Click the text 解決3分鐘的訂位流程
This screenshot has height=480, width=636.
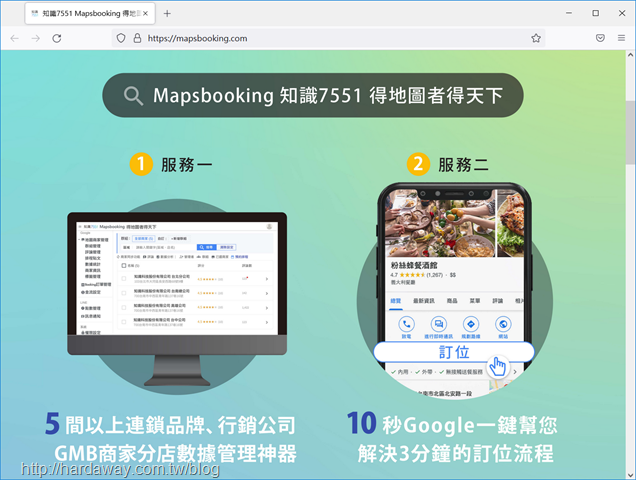pyautogui.click(x=456, y=453)
